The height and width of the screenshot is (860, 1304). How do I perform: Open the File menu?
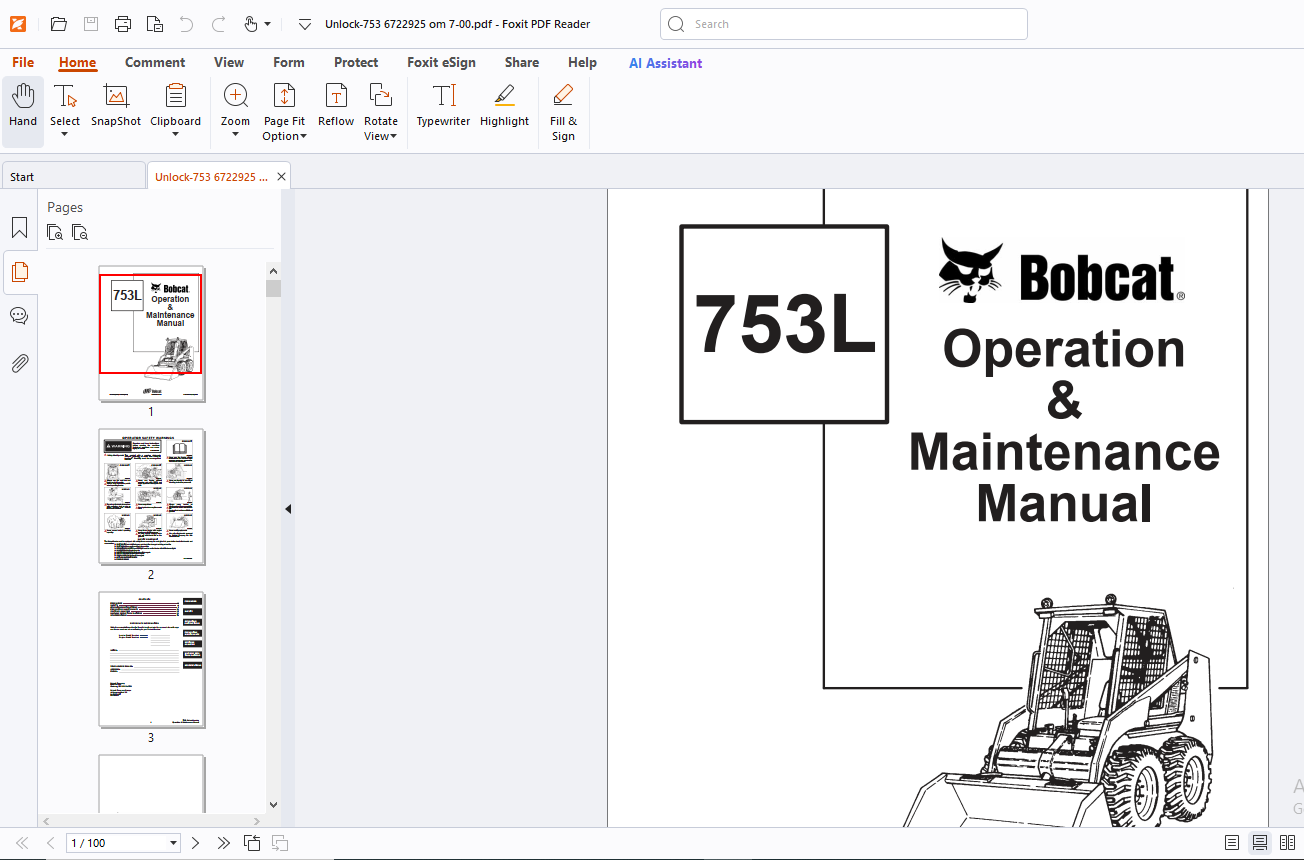[x=23, y=62]
